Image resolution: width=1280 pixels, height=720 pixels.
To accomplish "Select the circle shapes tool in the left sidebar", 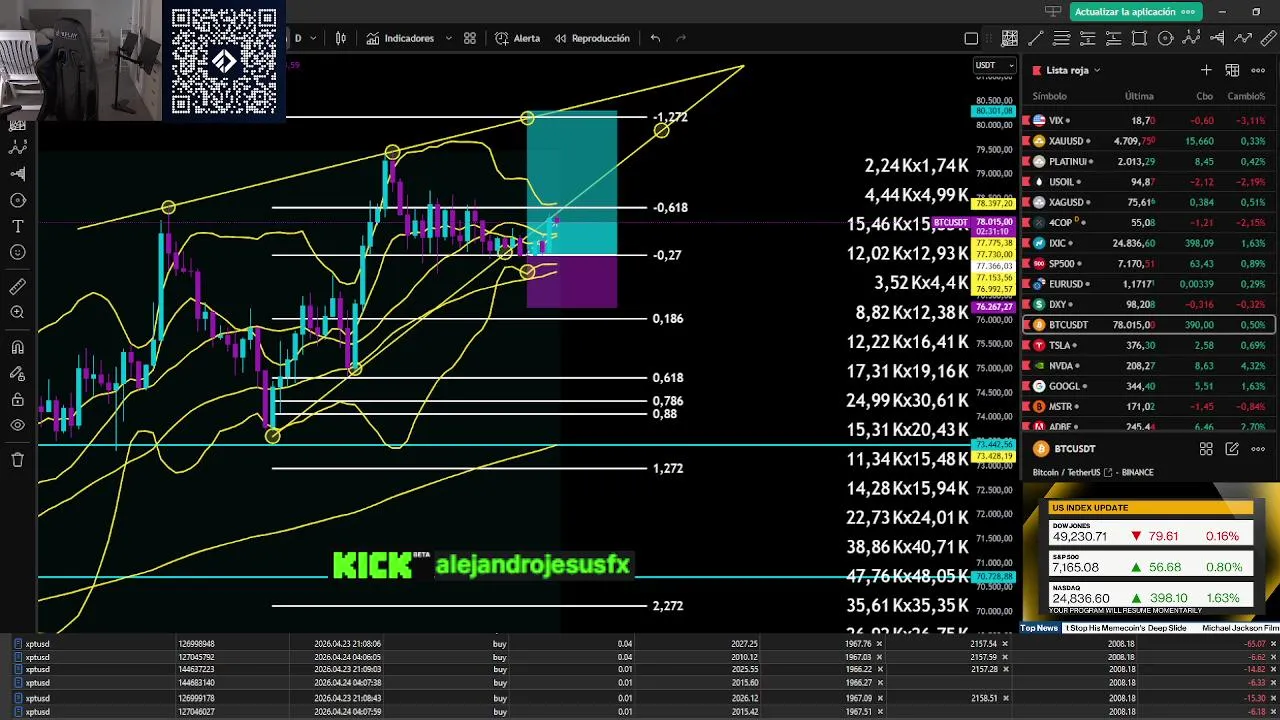I will pyautogui.click(x=17, y=201).
